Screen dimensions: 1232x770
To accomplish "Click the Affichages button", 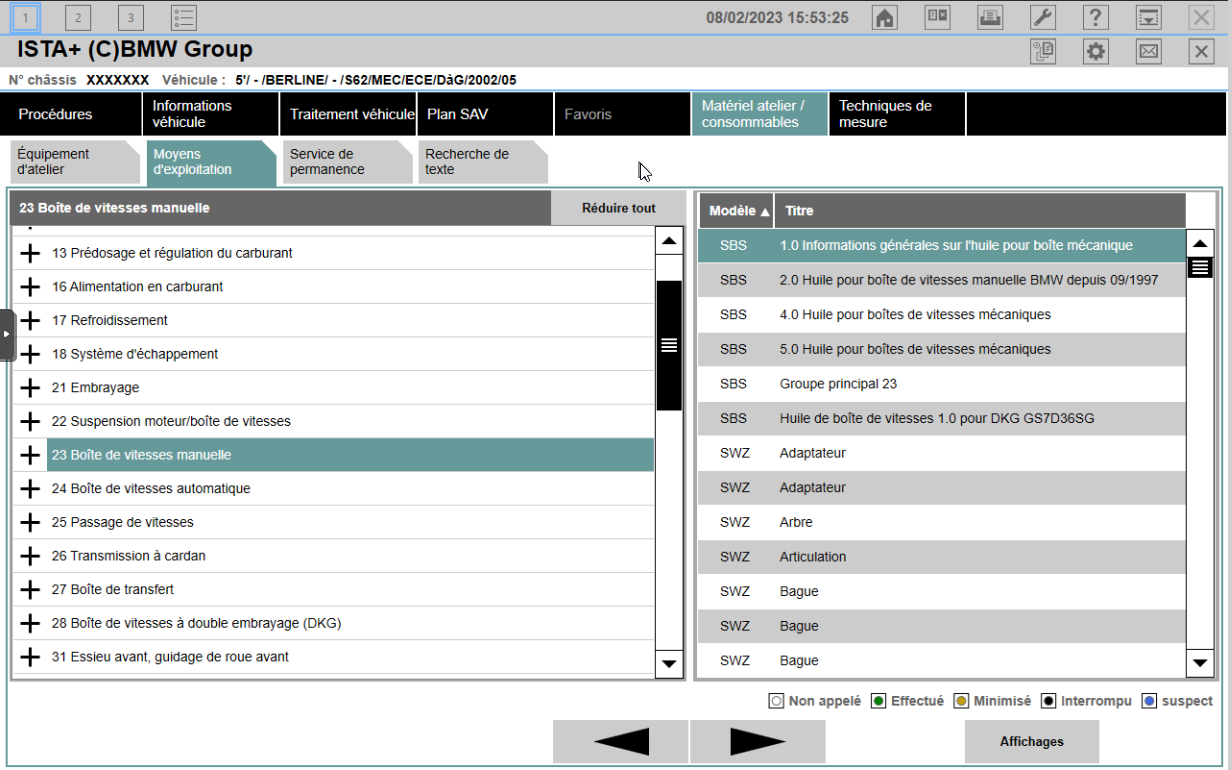I will pos(1032,742).
